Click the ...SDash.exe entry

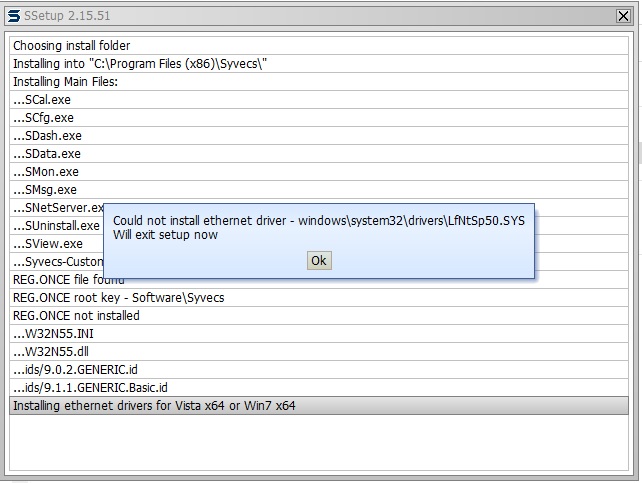pos(47,136)
